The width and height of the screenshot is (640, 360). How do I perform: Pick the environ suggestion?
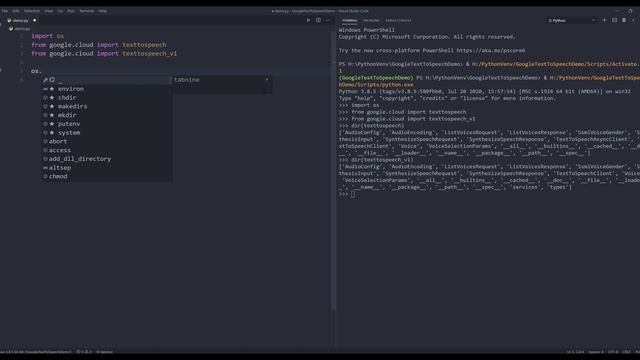(107, 89)
